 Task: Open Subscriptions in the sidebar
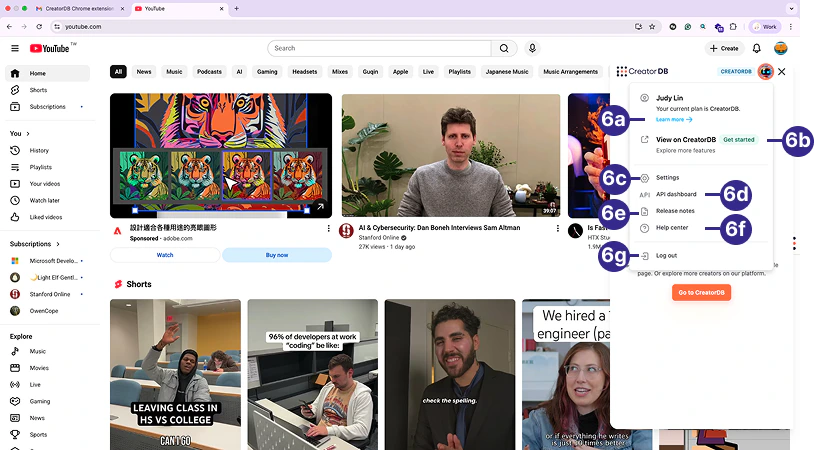47,106
